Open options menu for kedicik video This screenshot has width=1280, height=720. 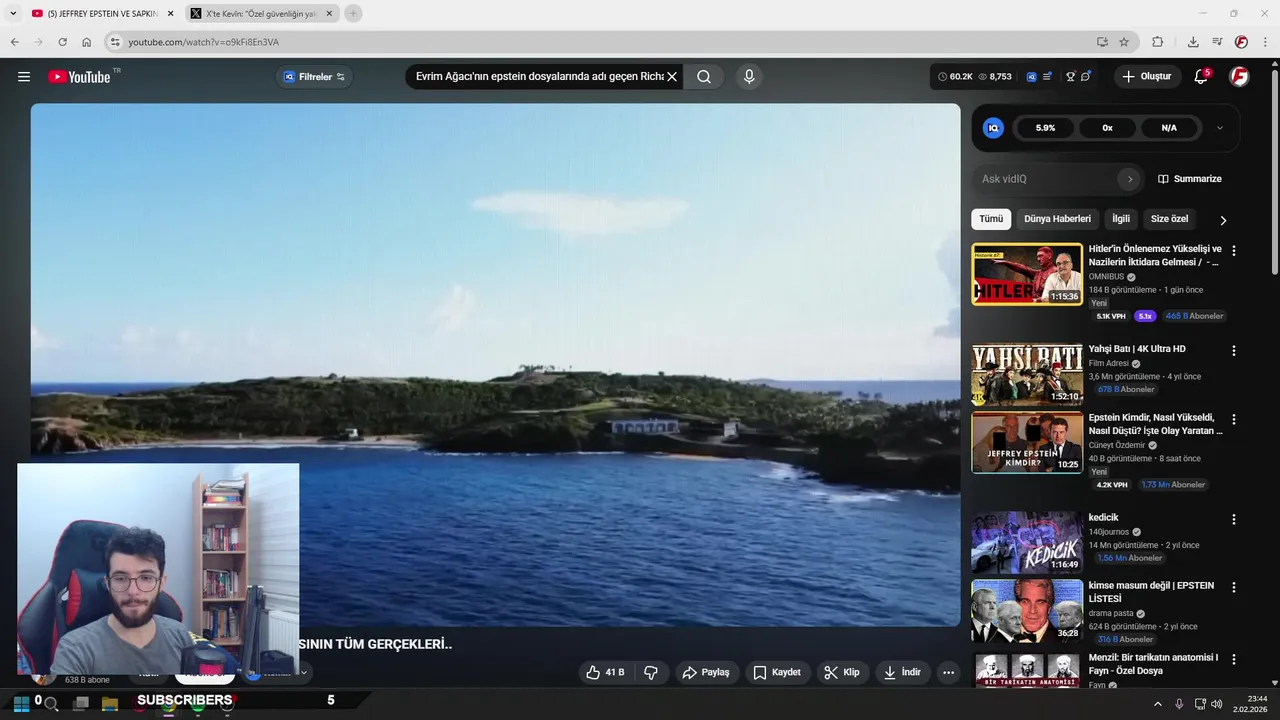(1233, 519)
